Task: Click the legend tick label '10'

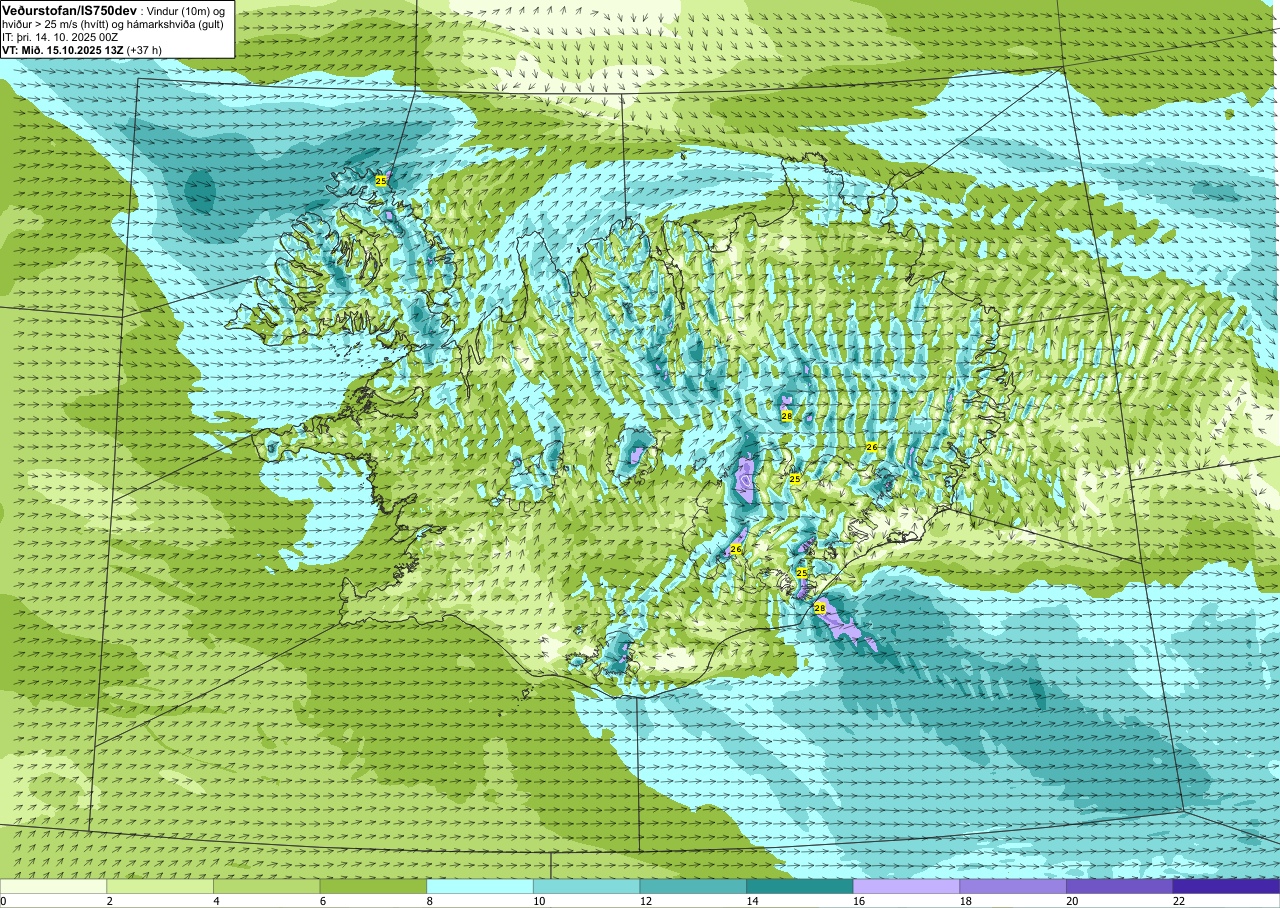Action: [538, 901]
